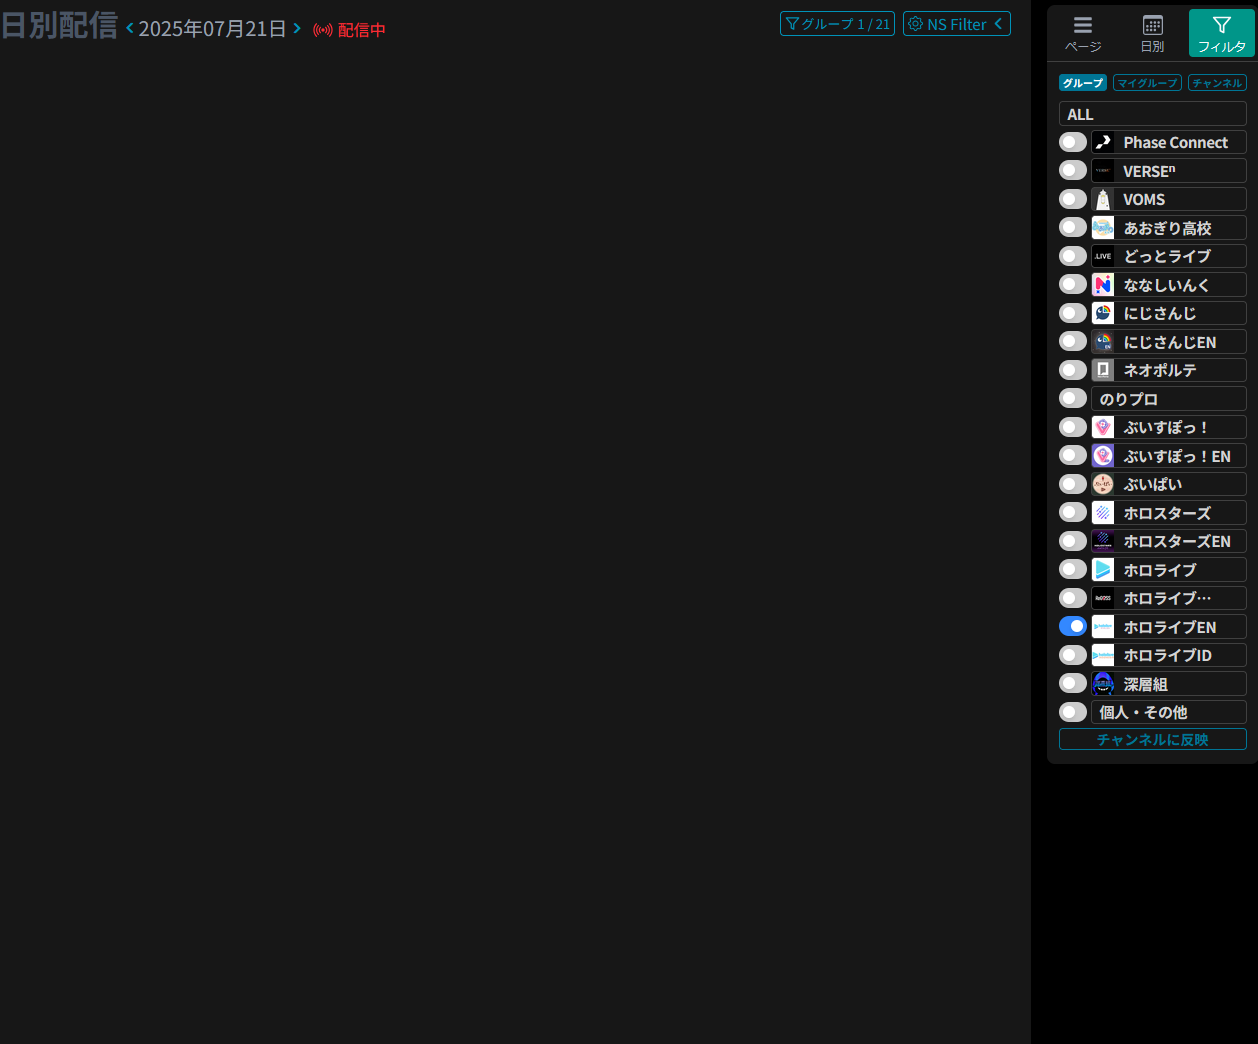Enable the ホロスターズEN switch
Screen dimensions: 1258x1044
click(1073, 541)
